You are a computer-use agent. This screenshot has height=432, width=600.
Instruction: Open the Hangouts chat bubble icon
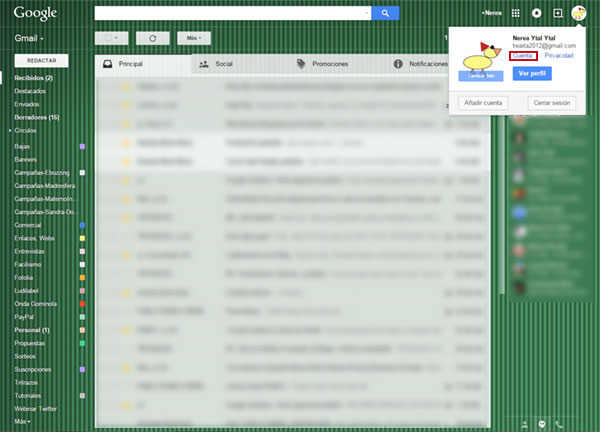[x=542, y=424]
